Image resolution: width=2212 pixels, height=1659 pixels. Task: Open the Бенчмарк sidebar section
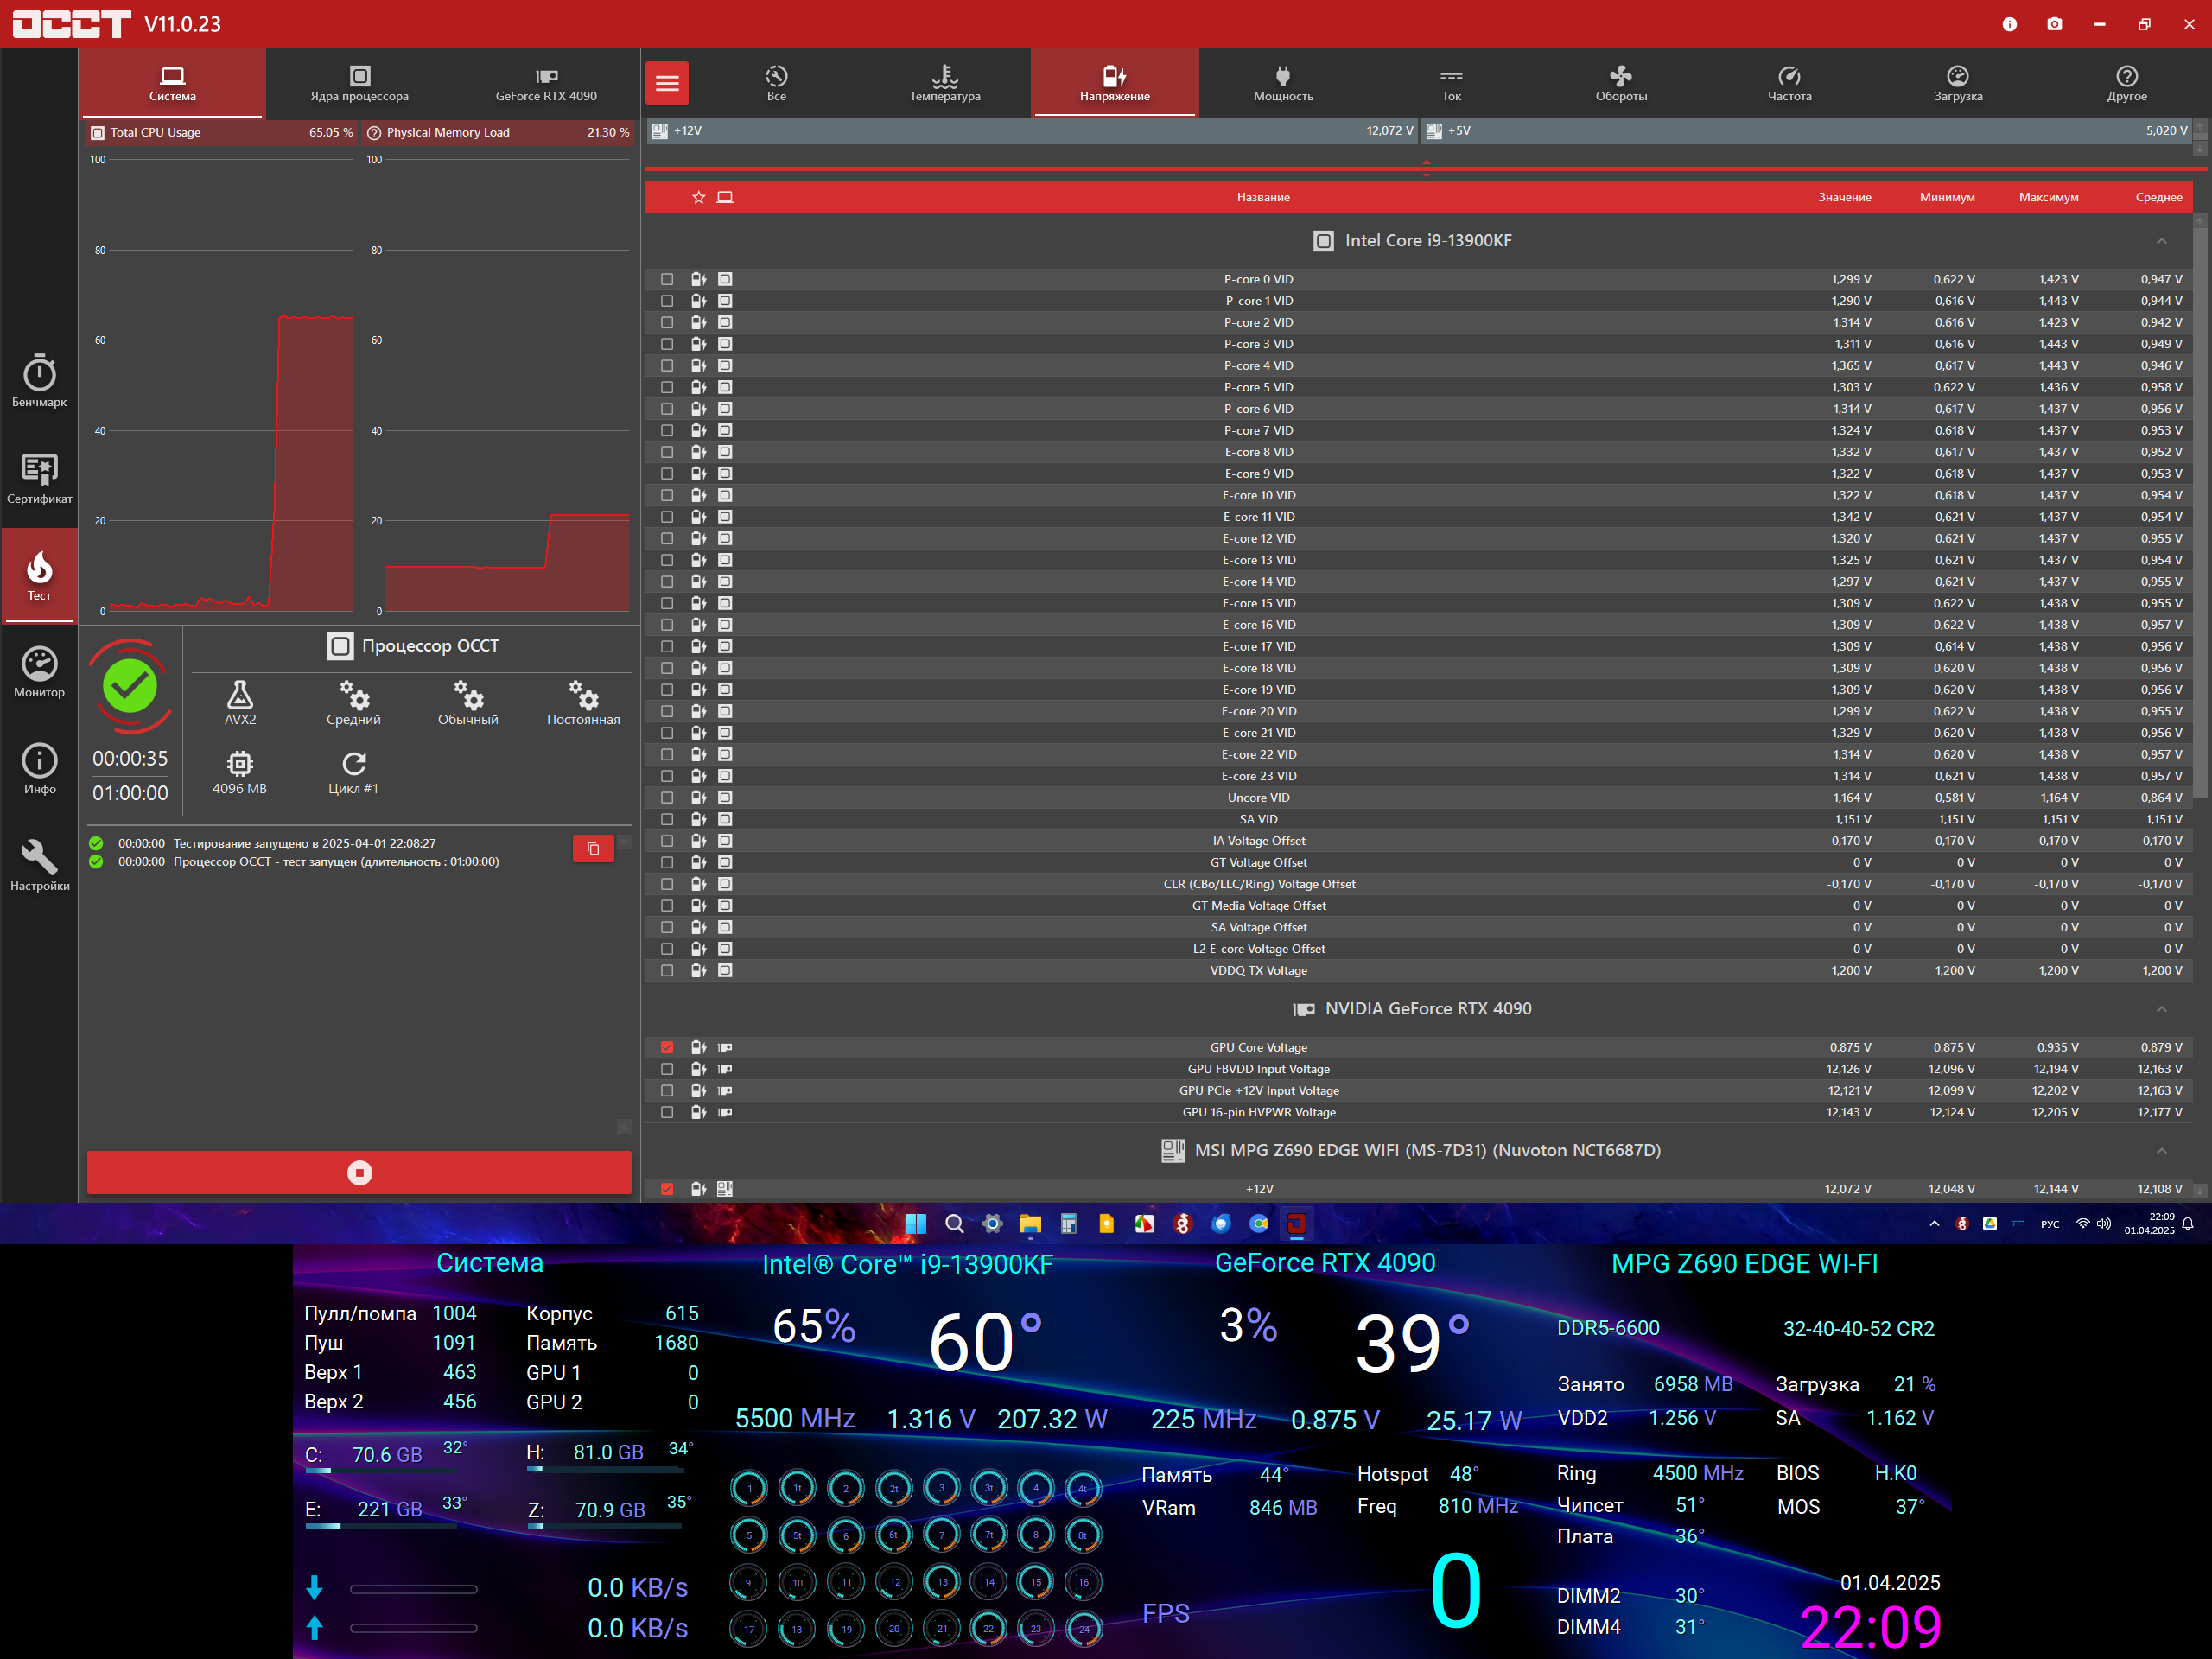pyautogui.click(x=39, y=380)
